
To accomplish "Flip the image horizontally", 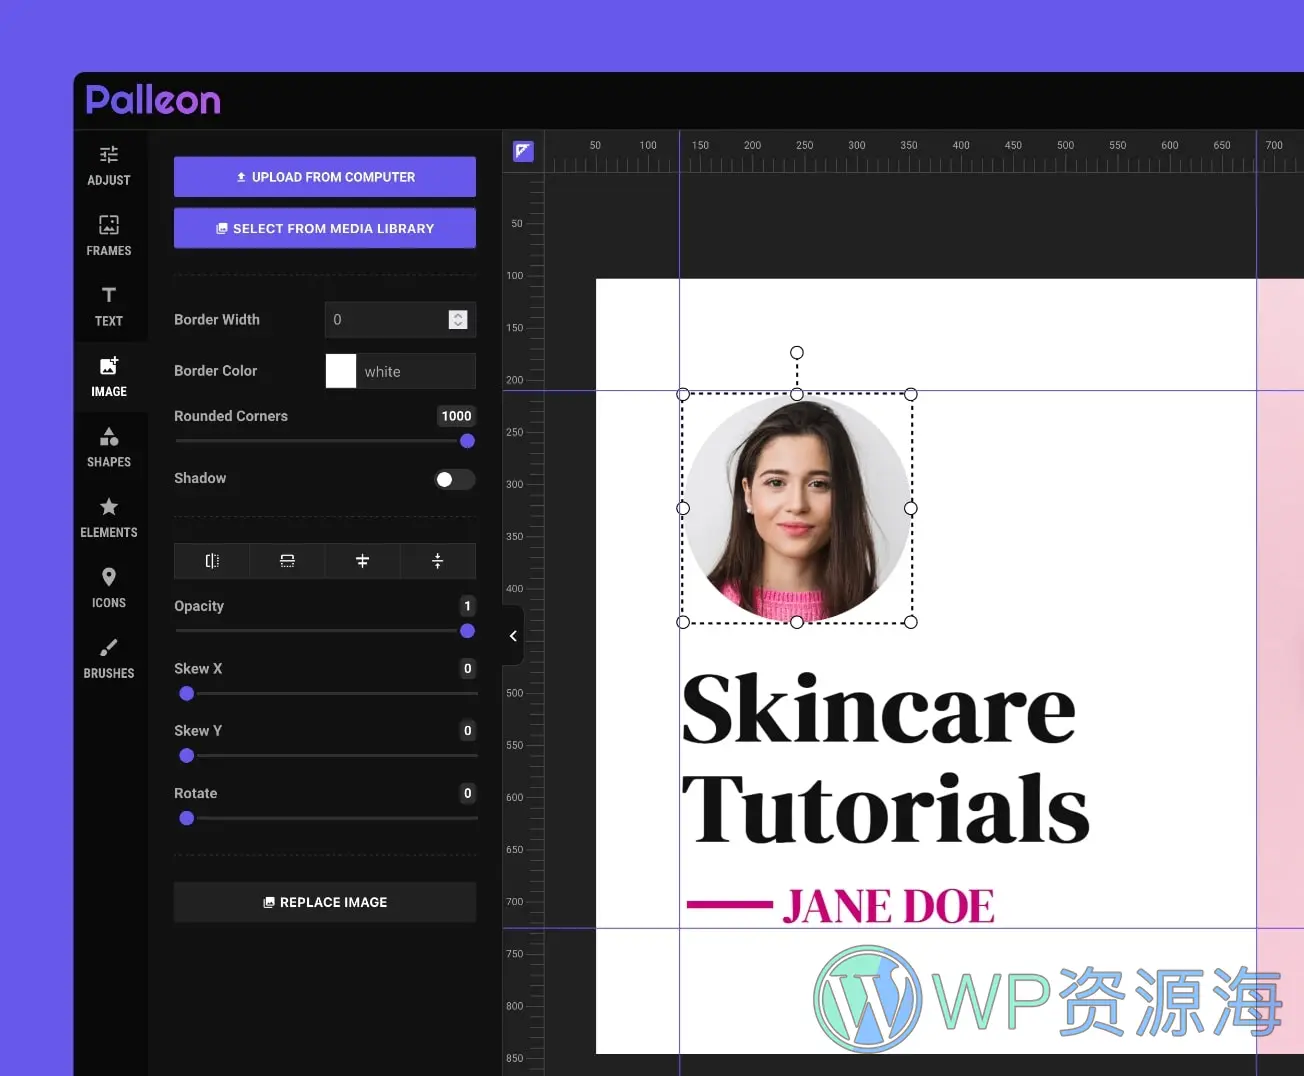I will point(211,561).
